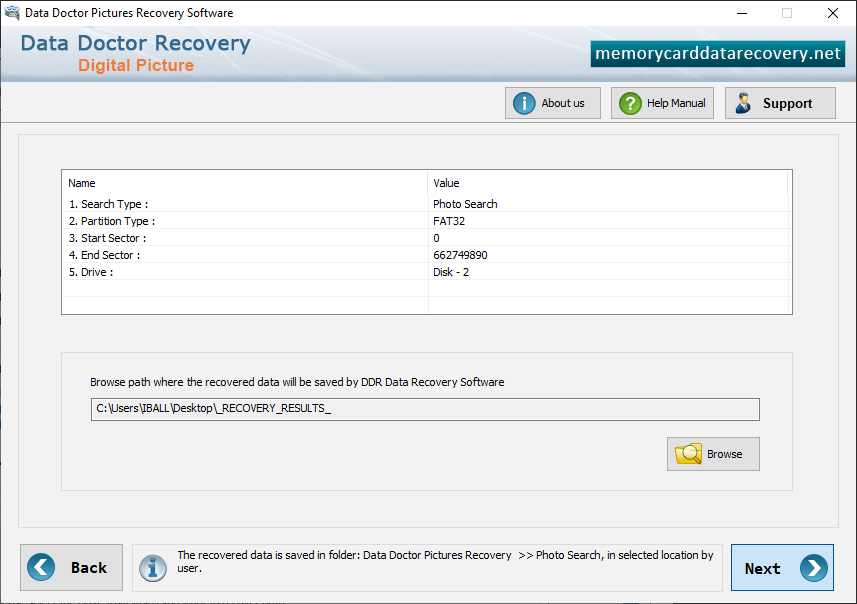
Task: Click the 'The recovered data is saved in folder' note
Action: 445,561
